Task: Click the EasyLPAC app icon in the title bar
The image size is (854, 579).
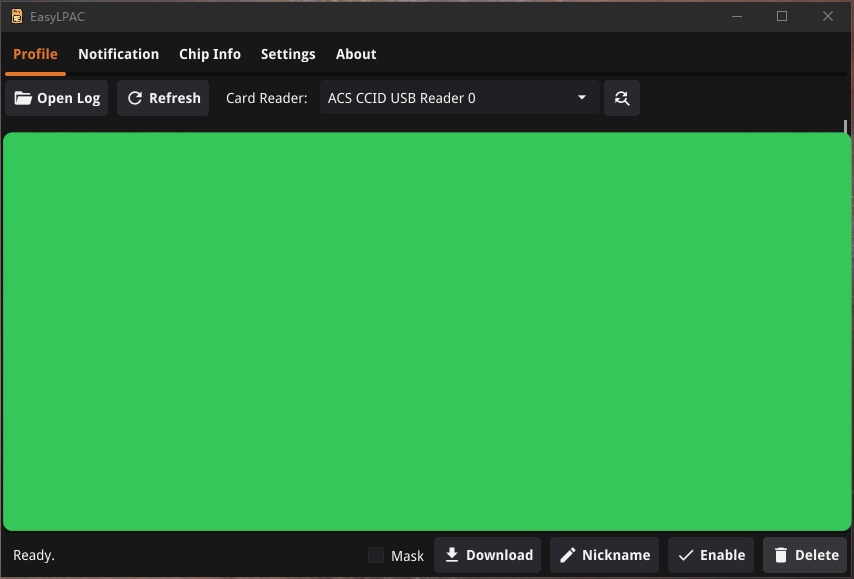Action: coord(16,16)
